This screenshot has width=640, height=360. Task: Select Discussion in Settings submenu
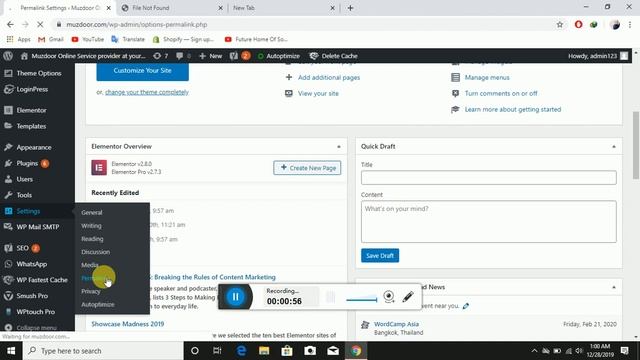click(x=96, y=252)
